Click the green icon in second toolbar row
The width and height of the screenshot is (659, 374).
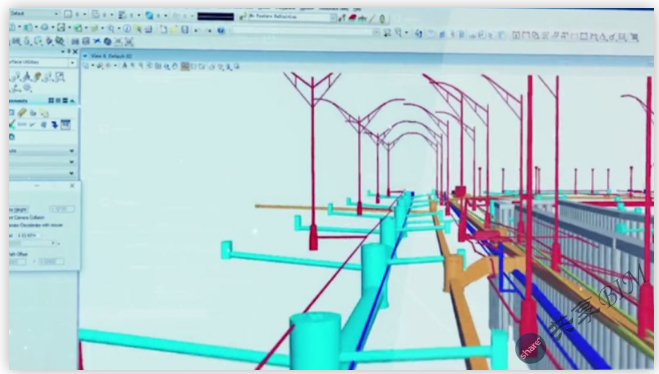78,28
